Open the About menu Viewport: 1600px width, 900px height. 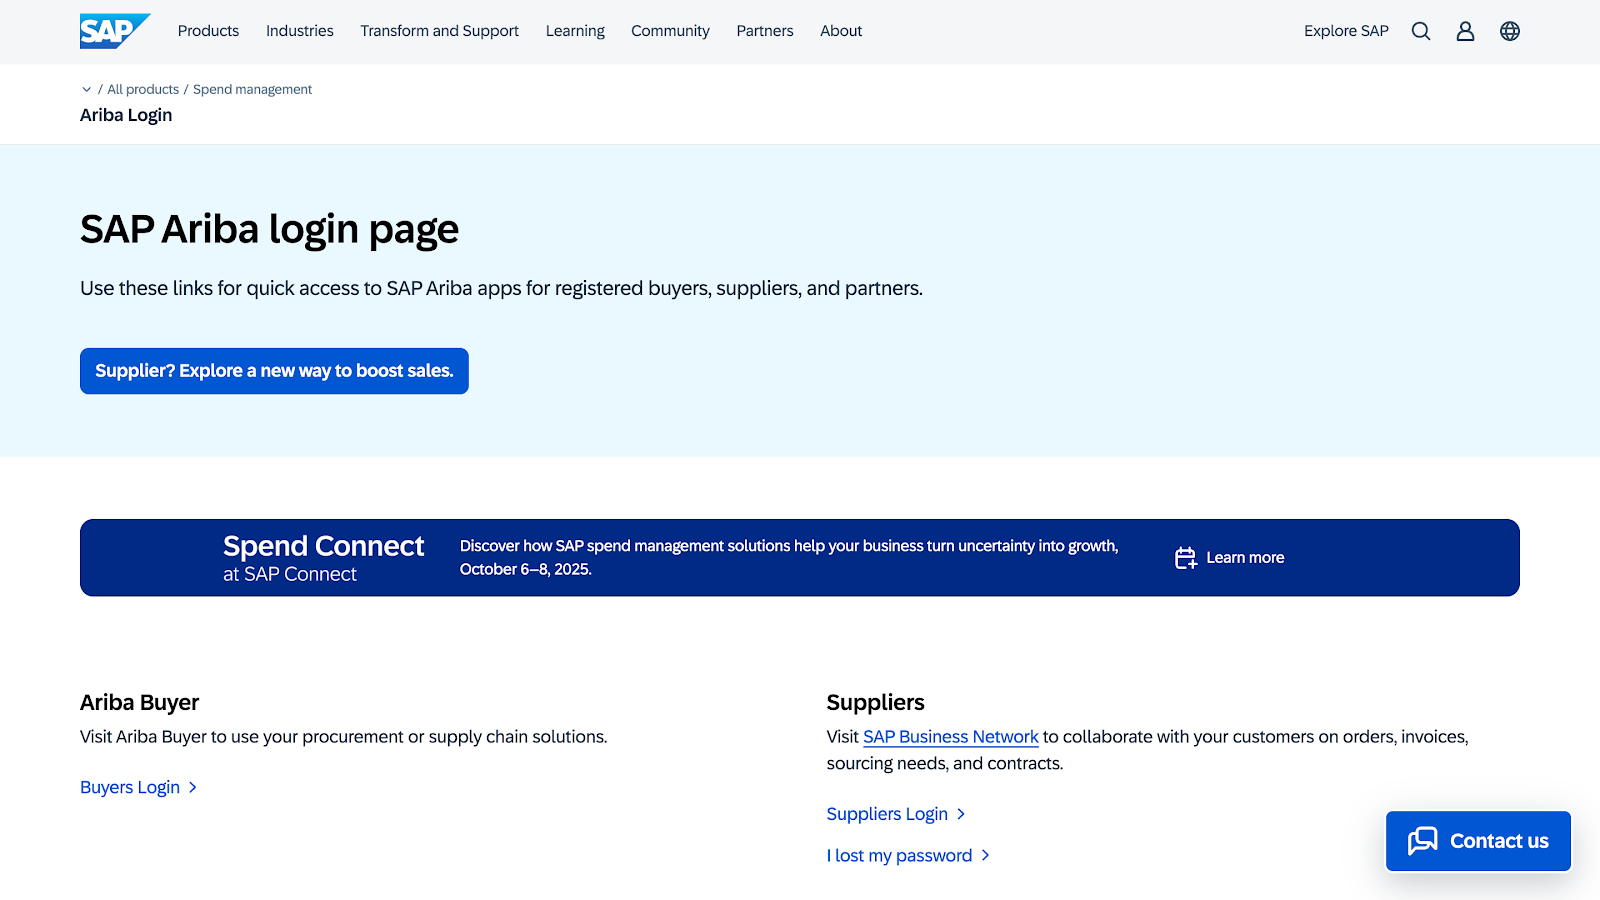[x=841, y=31]
